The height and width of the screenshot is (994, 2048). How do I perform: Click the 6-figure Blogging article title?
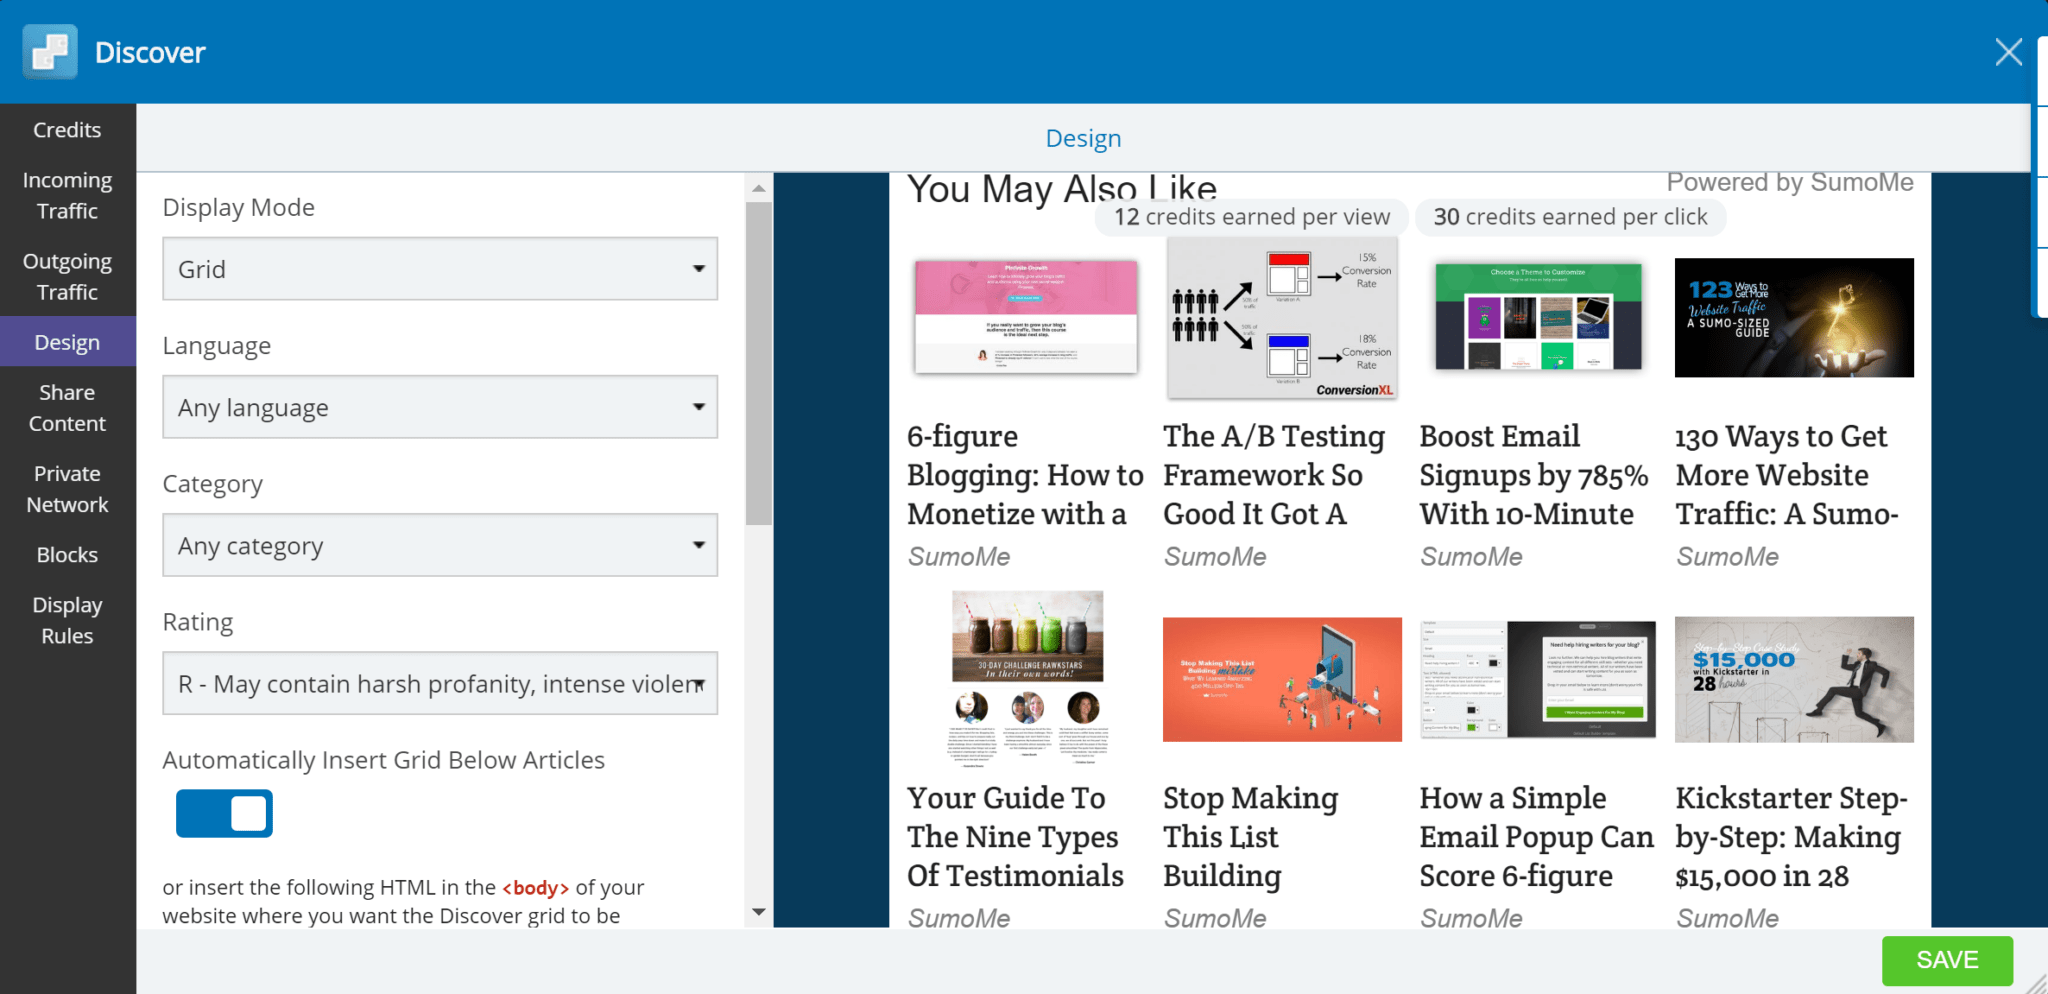click(x=1025, y=475)
